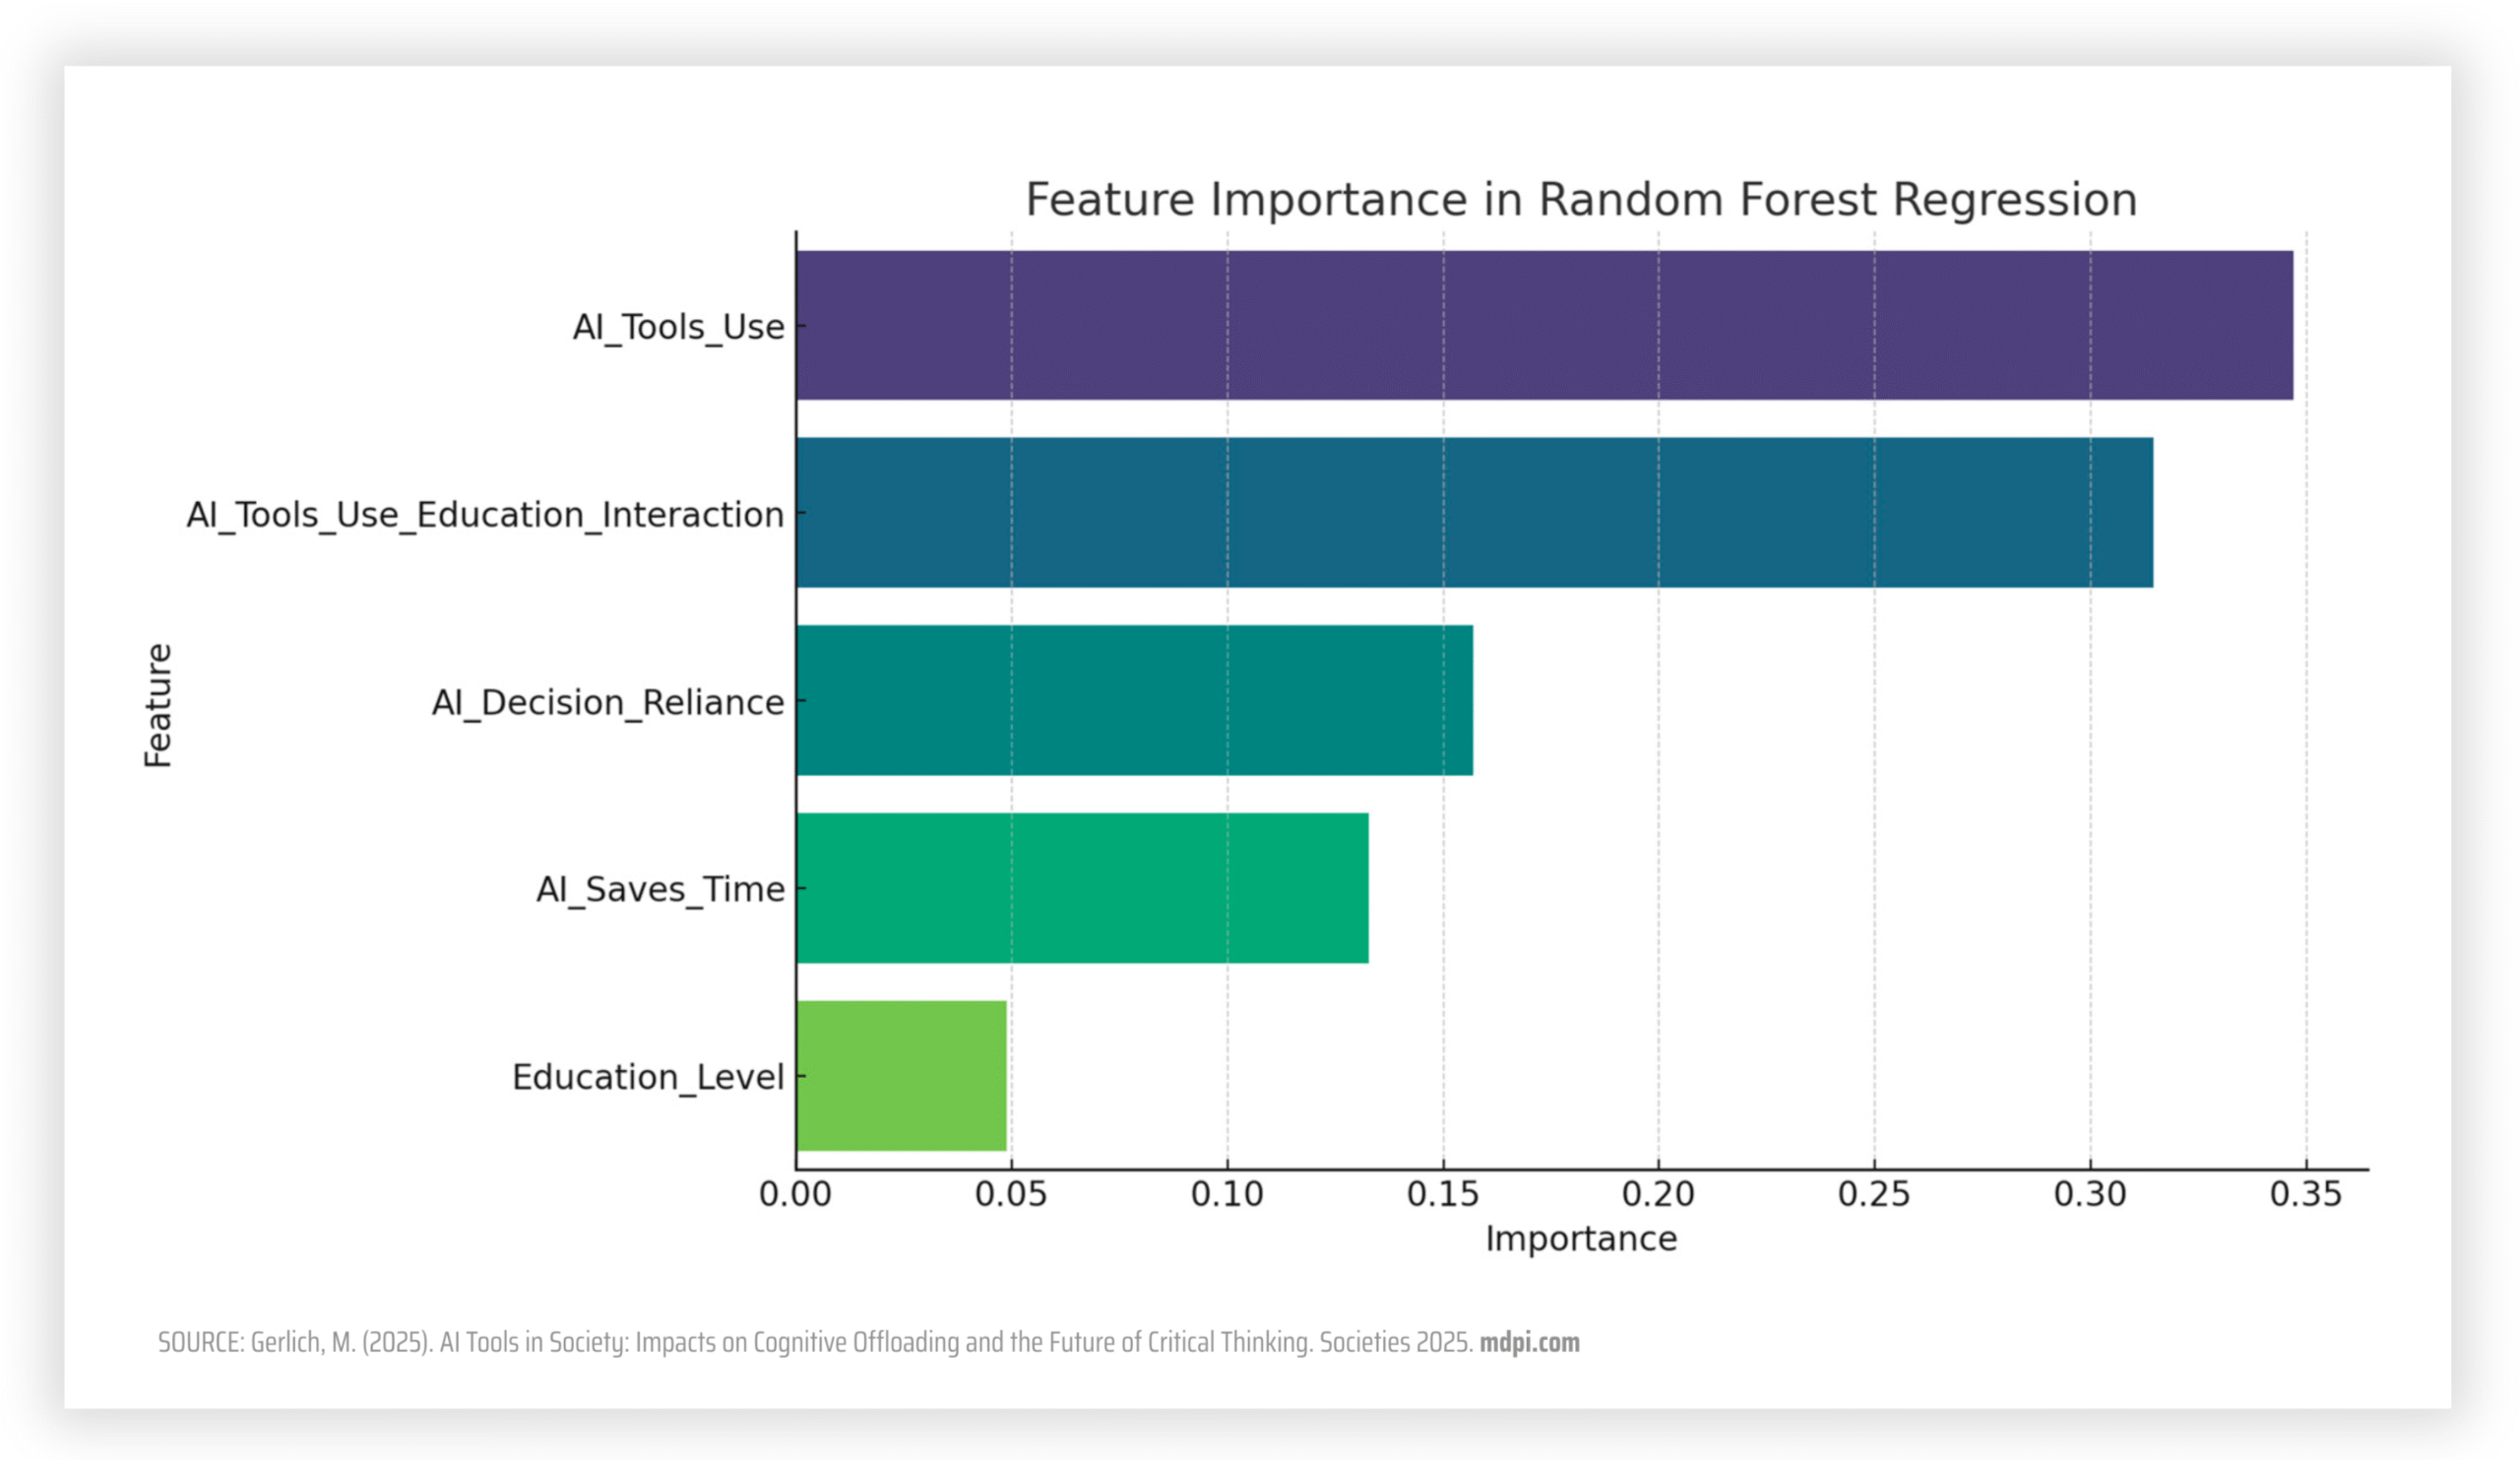Select the light green Education_Level bar
The height and width of the screenshot is (1460, 2520).
tap(902, 1076)
